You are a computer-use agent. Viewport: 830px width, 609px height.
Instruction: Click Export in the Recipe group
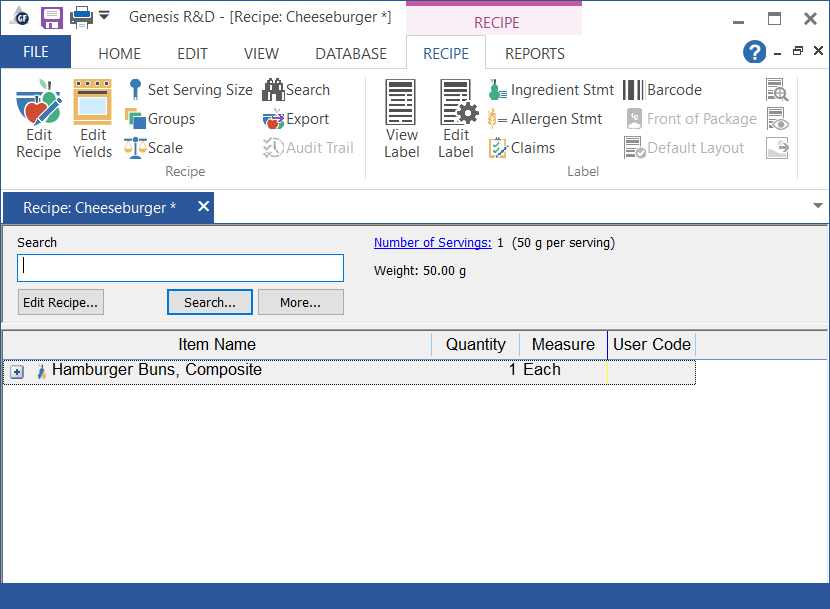click(x=296, y=119)
